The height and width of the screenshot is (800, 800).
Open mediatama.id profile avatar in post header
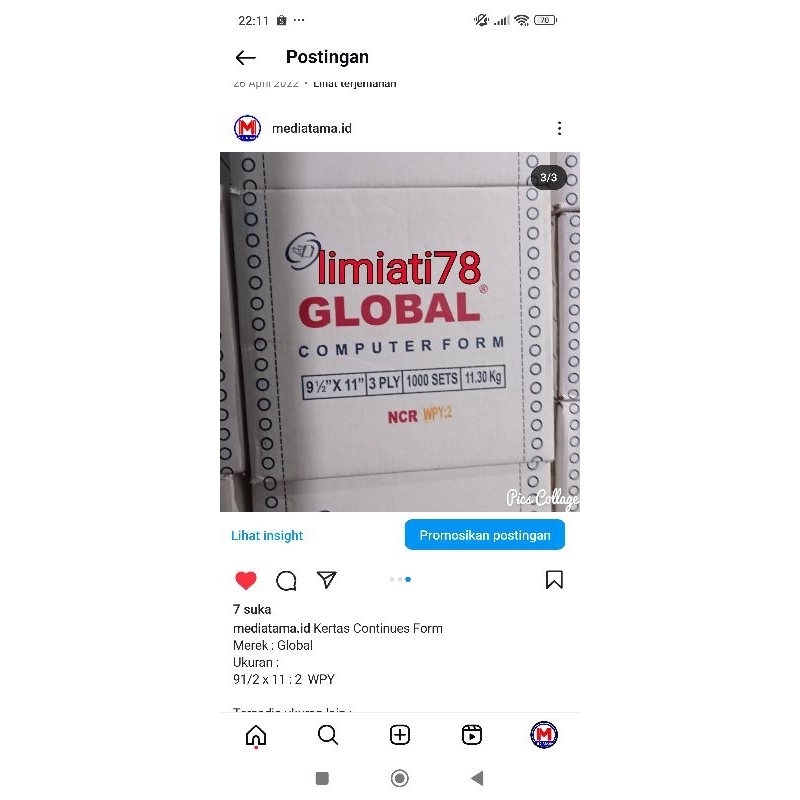coord(247,128)
